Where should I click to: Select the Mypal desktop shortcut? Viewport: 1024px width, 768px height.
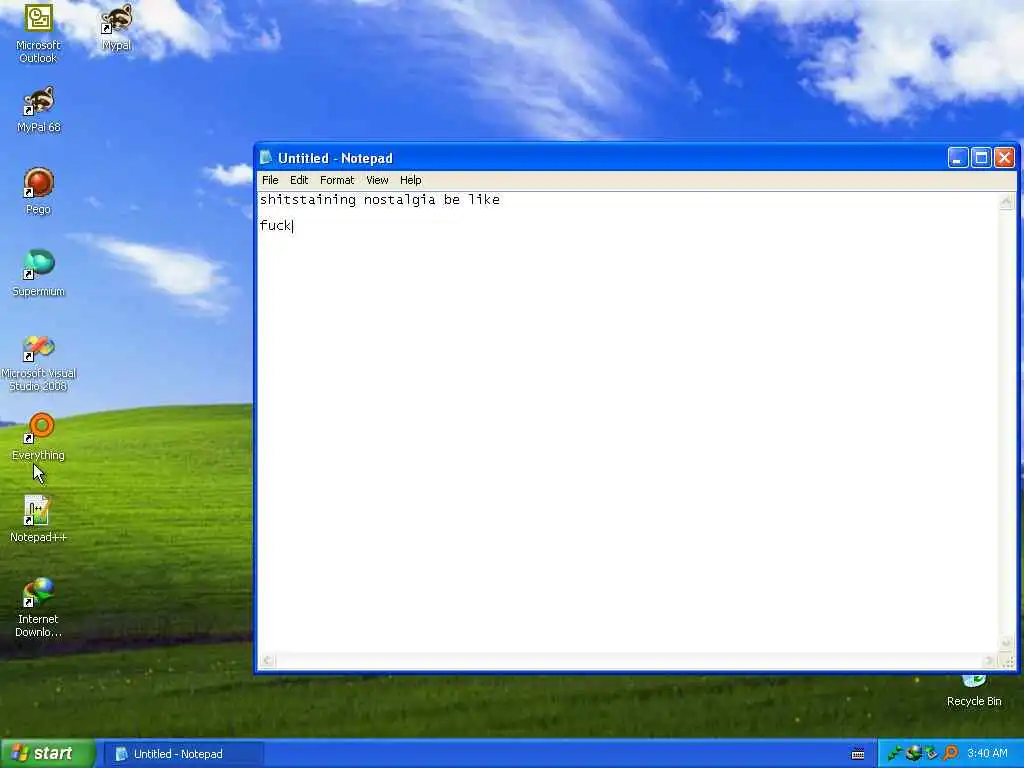[x=116, y=27]
